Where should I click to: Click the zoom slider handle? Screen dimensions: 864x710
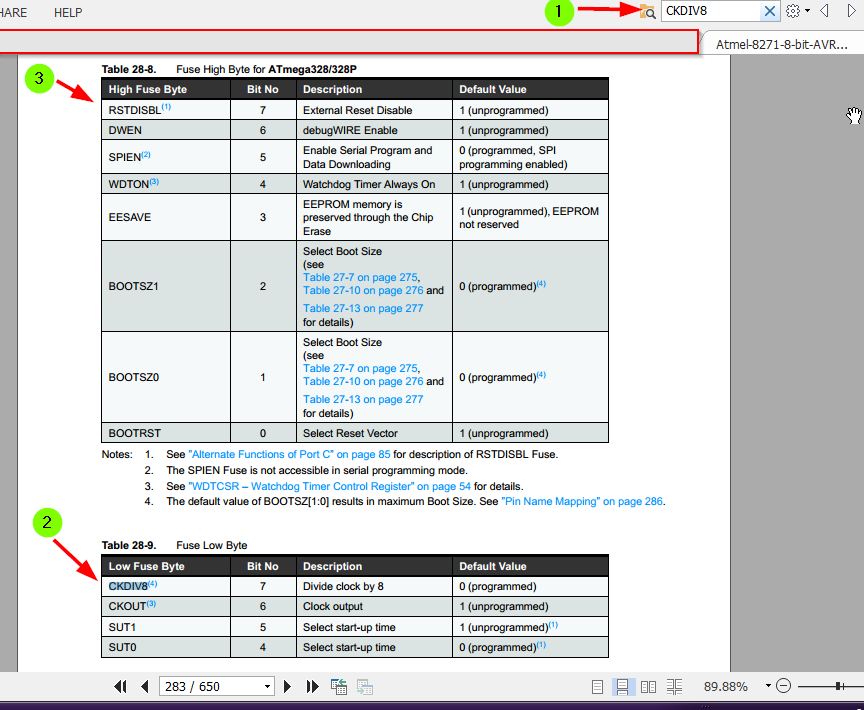[839, 686]
